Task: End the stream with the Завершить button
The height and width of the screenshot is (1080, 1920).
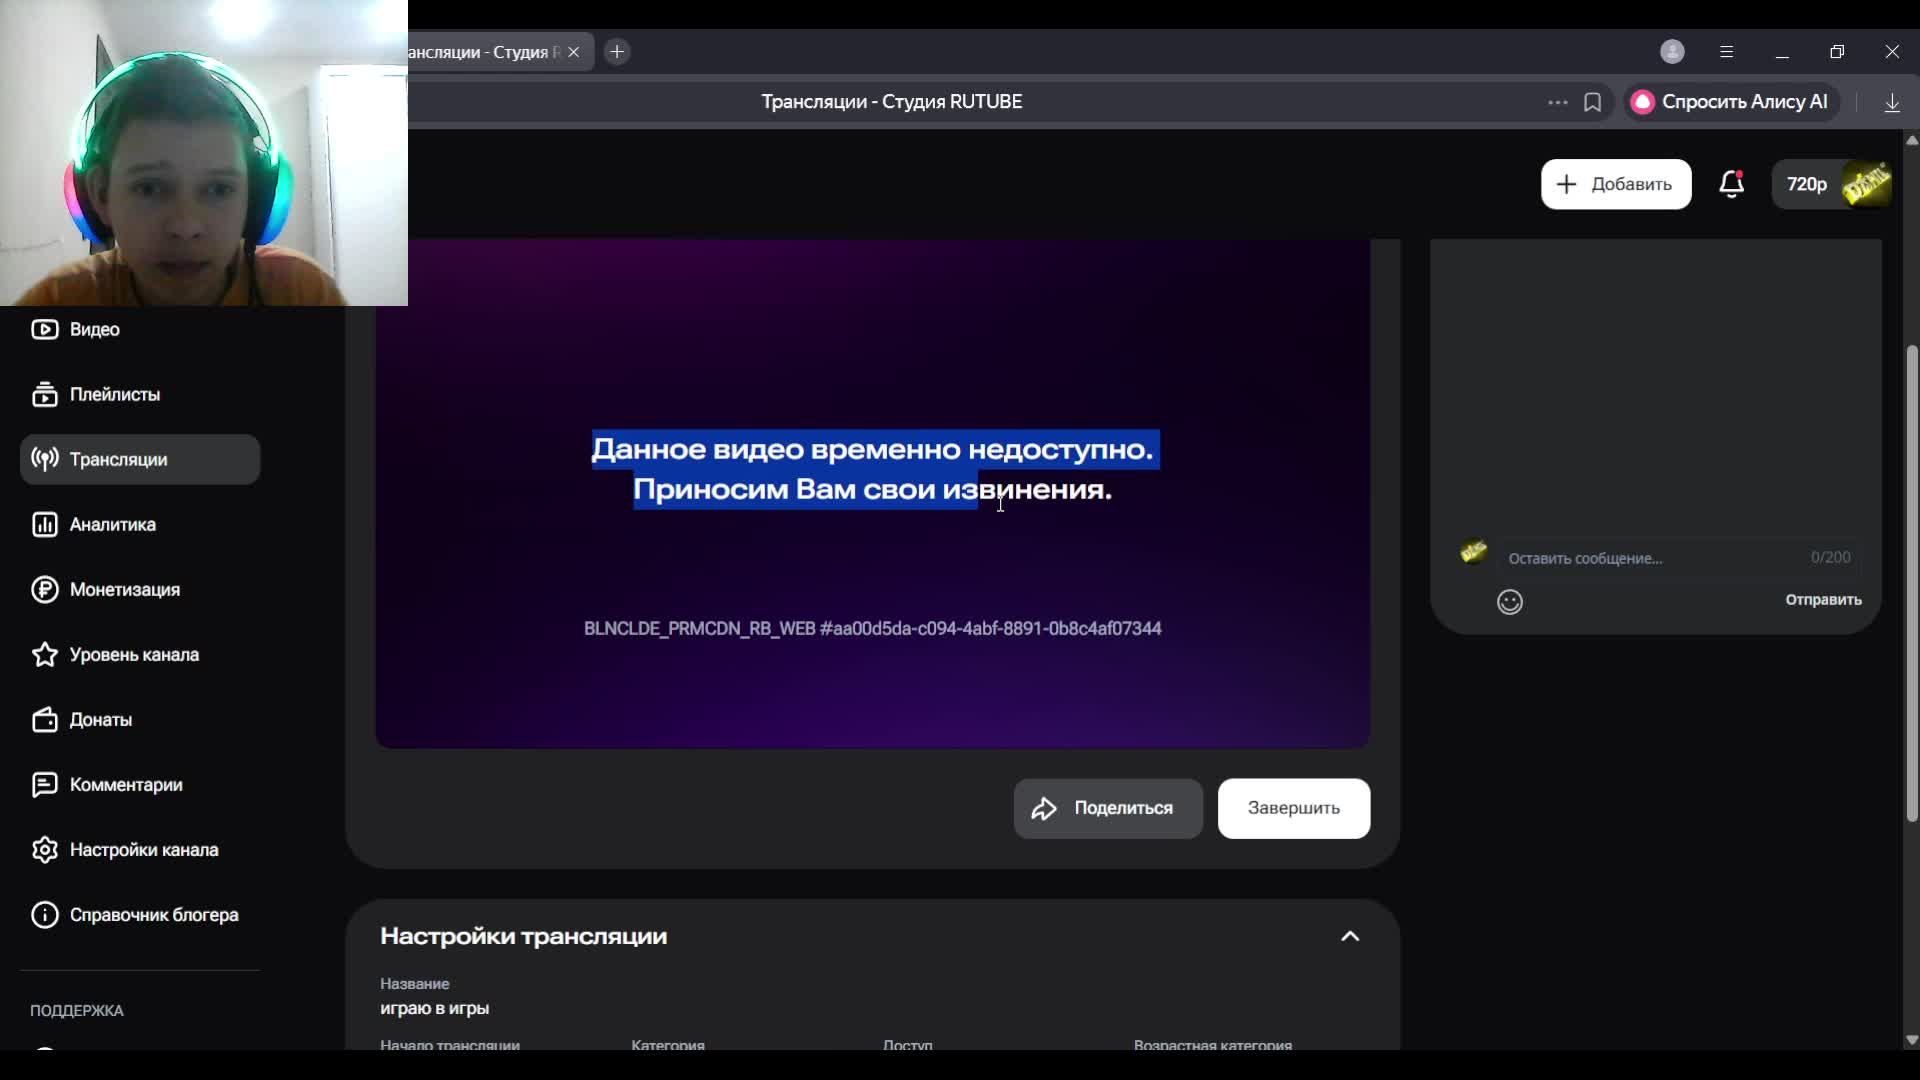Action: pyautogui.click(x=1293, y=808)
